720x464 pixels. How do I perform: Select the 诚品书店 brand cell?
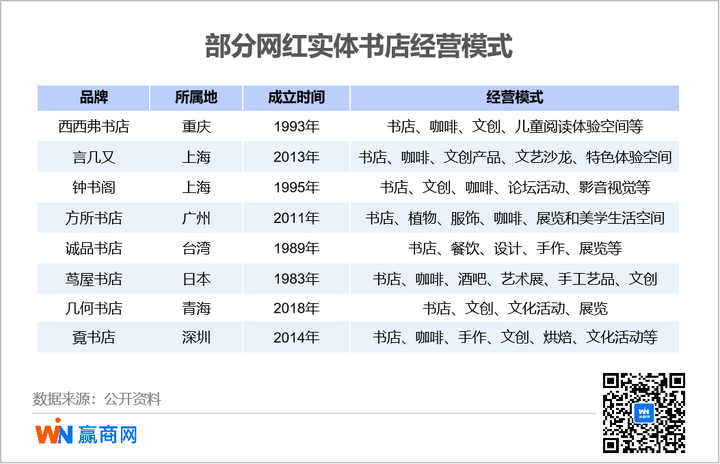[94, 249]
